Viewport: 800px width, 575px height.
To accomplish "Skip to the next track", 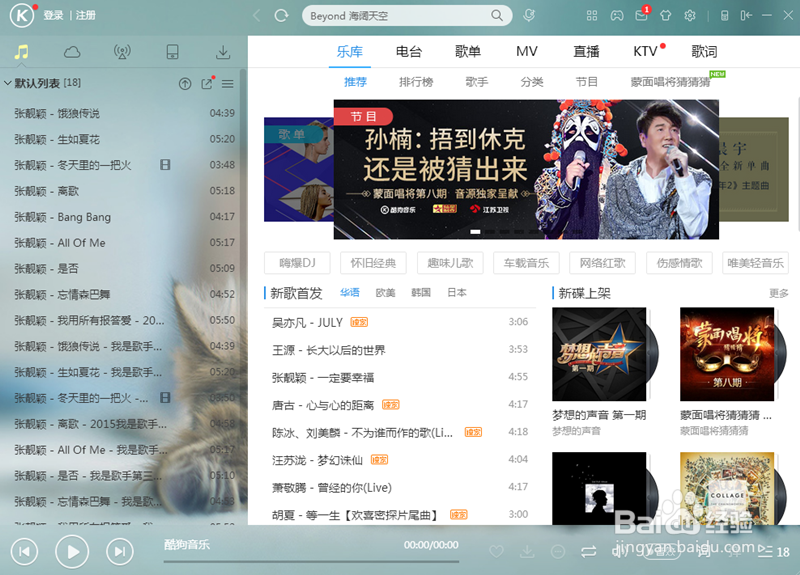I will [120, 552].
